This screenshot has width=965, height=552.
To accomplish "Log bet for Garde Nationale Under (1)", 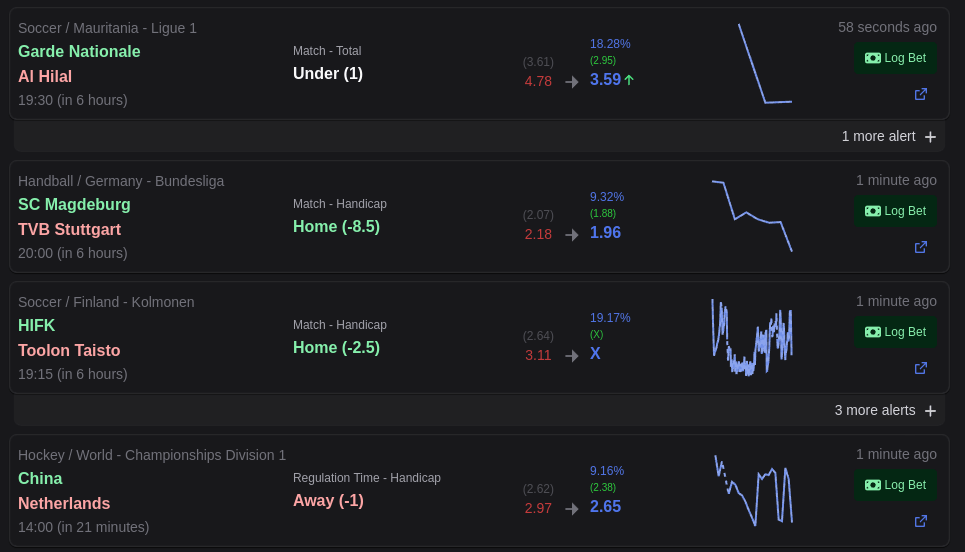I will tap(896, 58).
